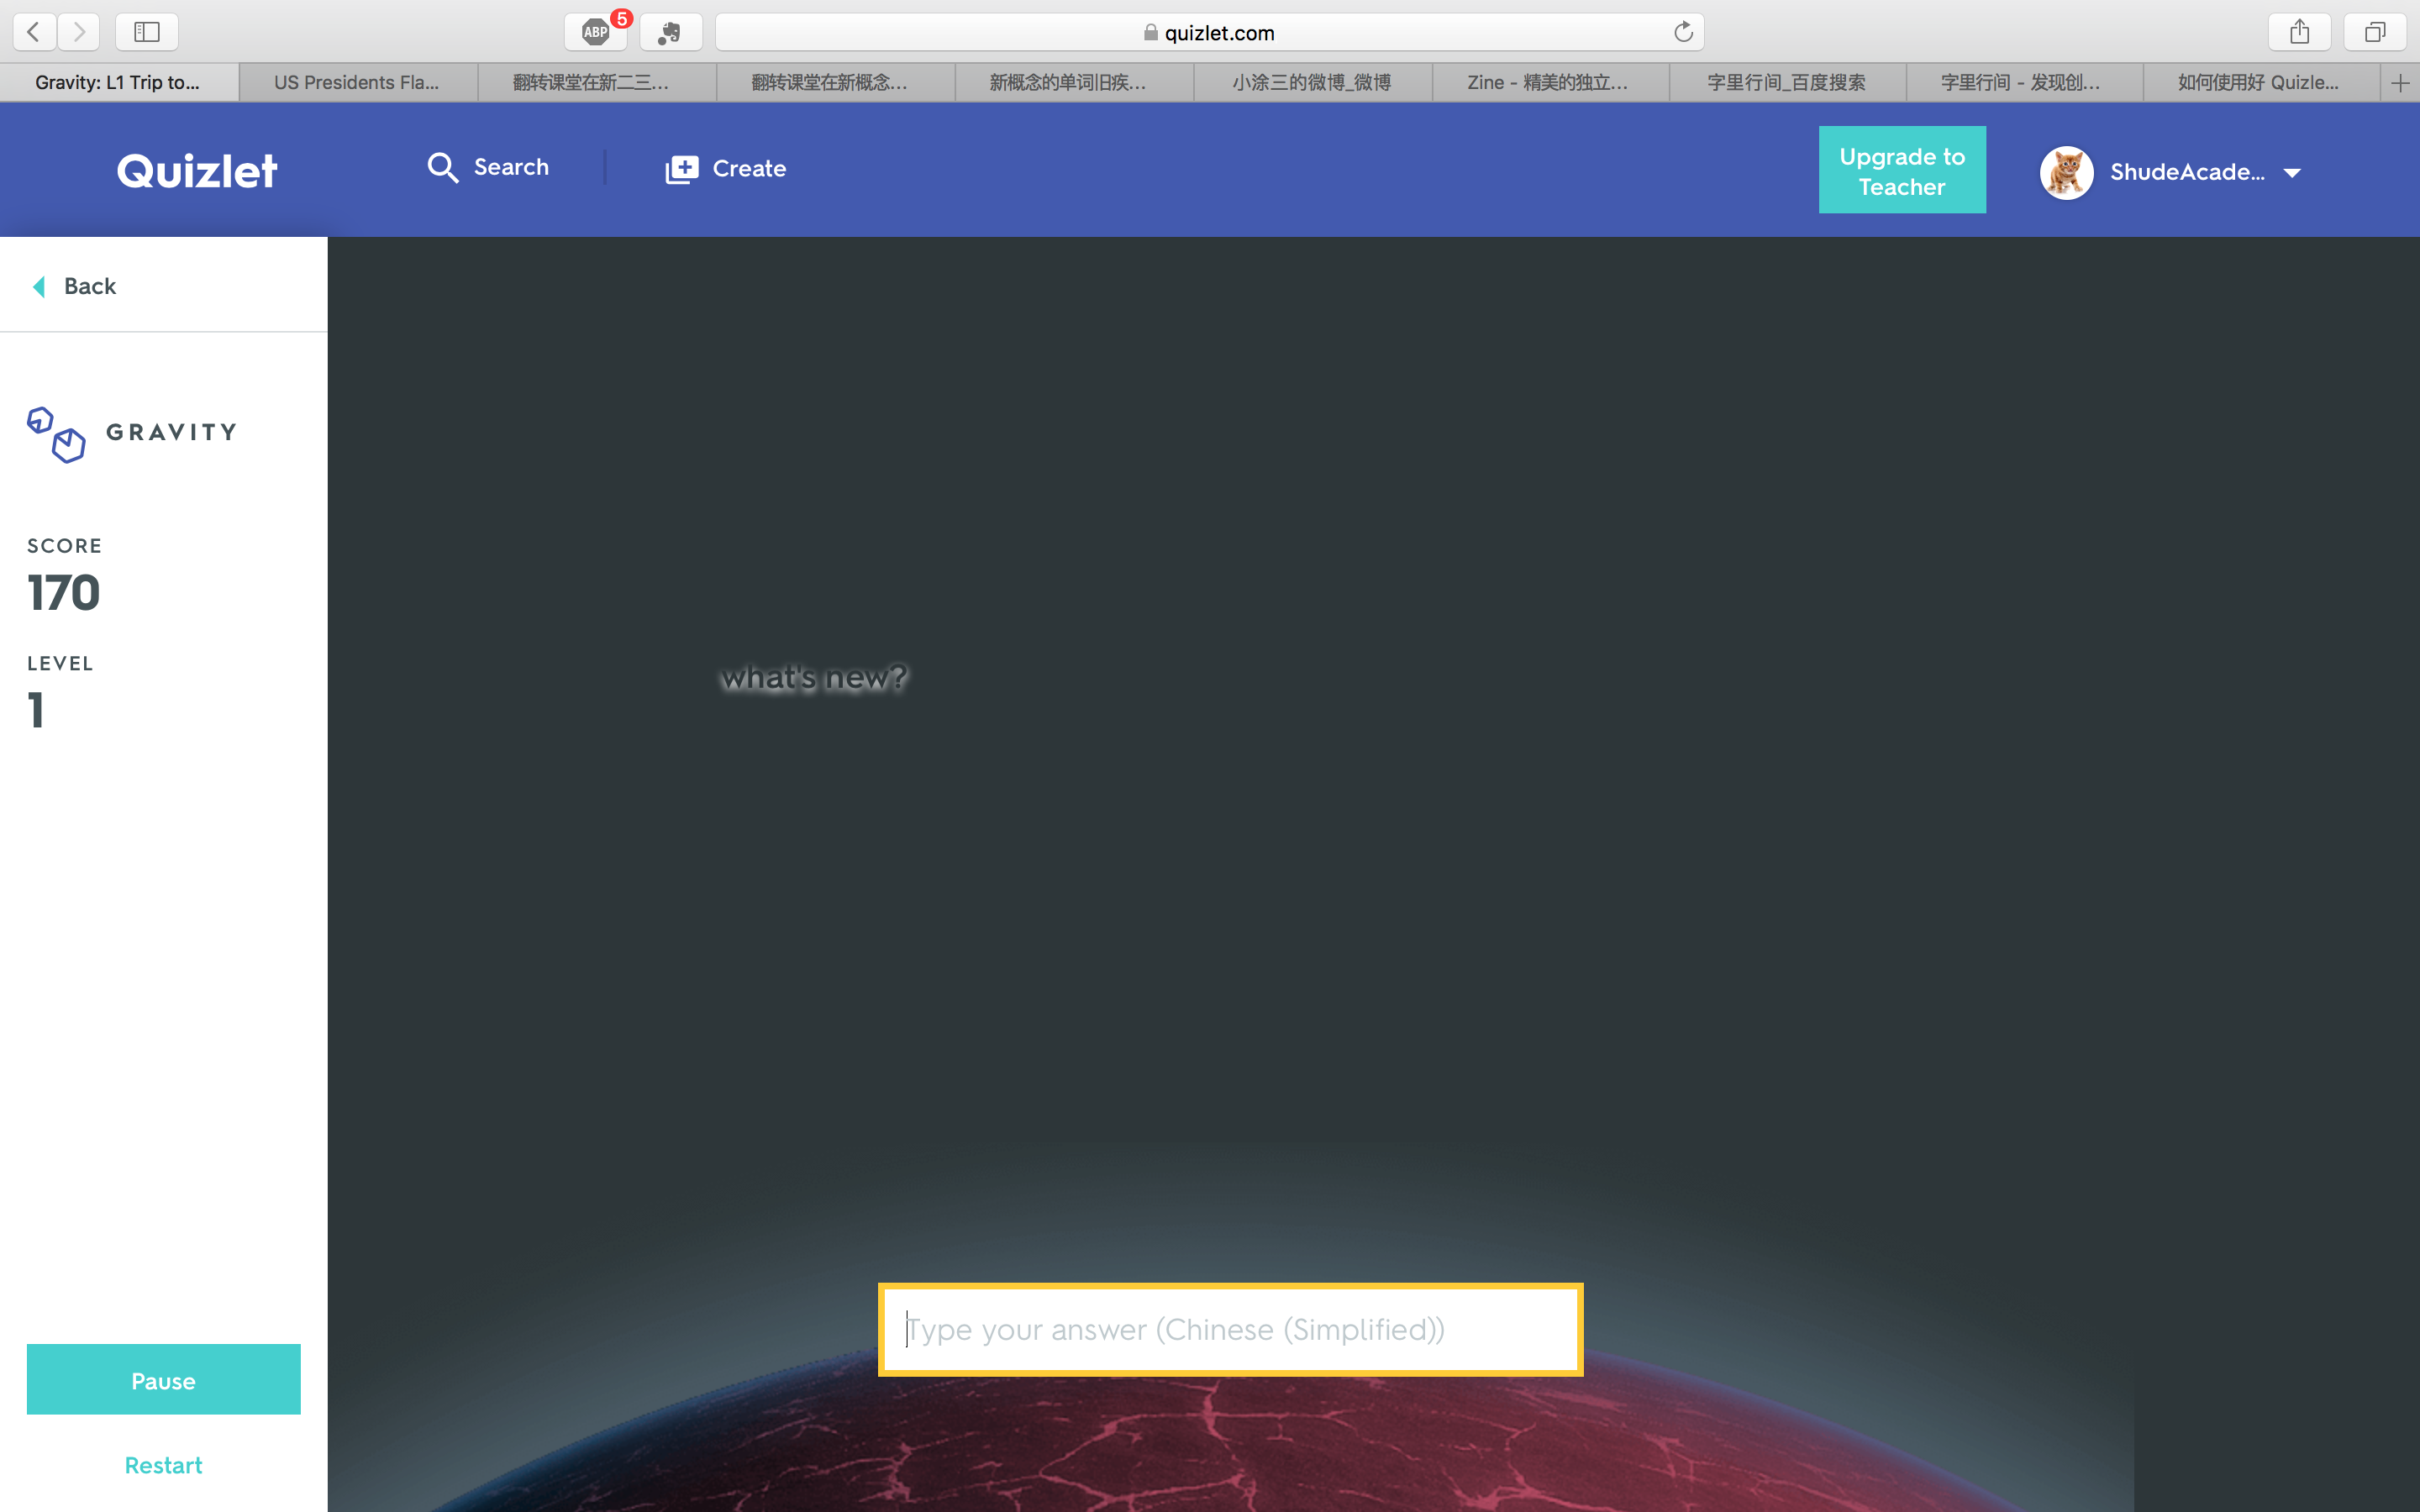Image resolution: width=2420 pixels, height=1512 pixels.
Task: Restart the Gravity game
Action: pyautogui.click(x=163, y=1464)
